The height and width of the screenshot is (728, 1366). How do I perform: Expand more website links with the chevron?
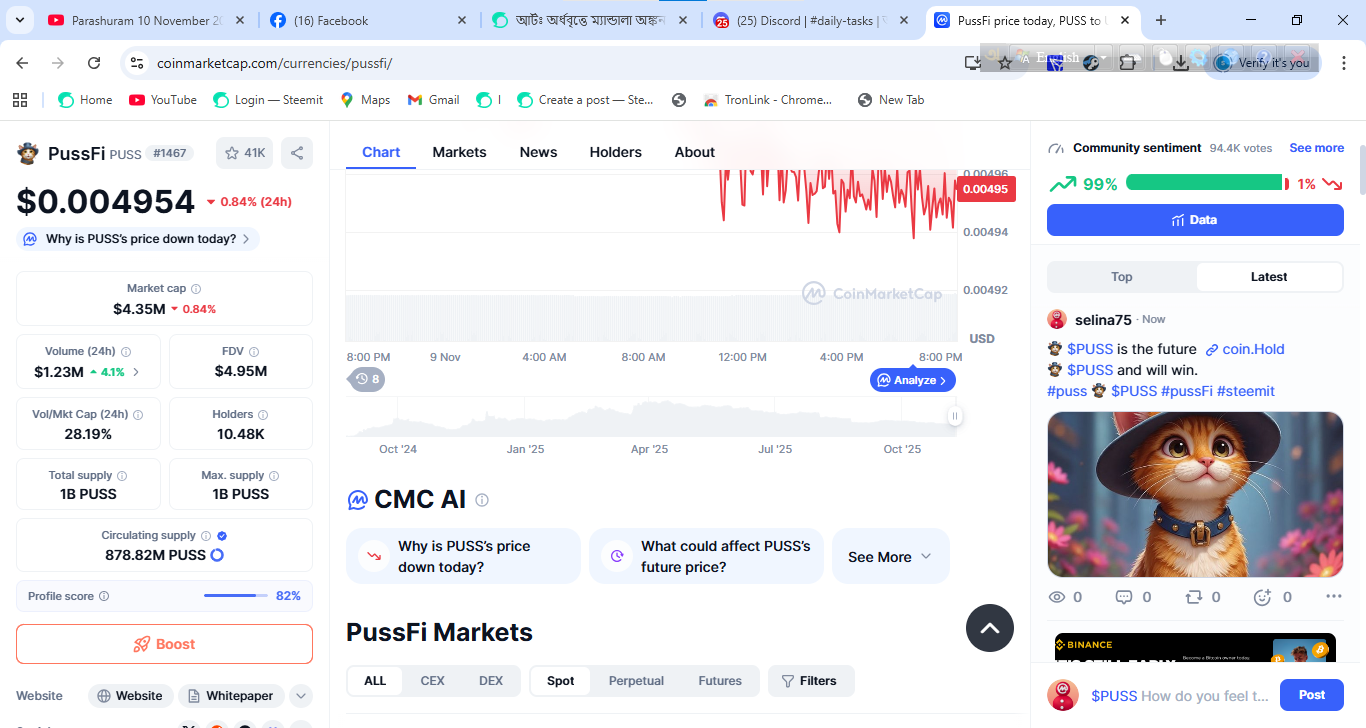point(301,696)
